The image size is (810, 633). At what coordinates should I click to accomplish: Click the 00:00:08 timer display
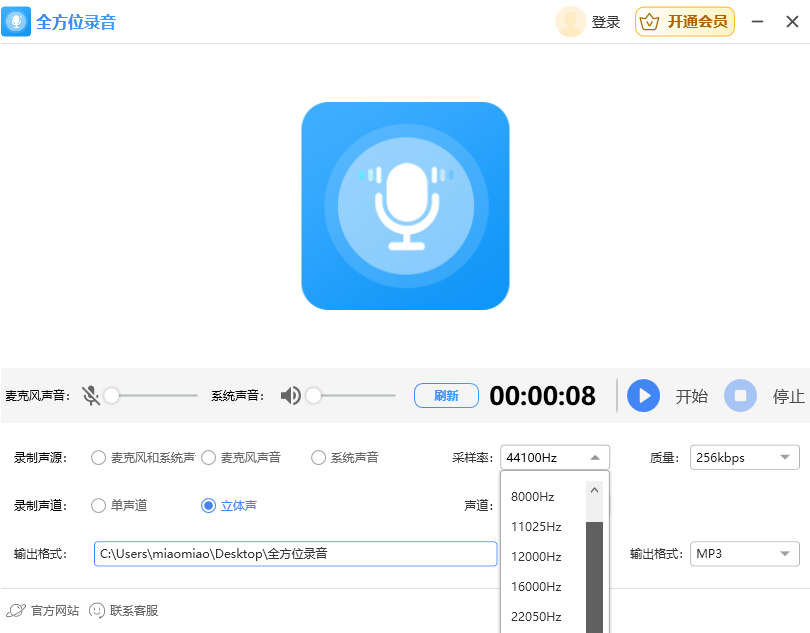tap(542, 396)
